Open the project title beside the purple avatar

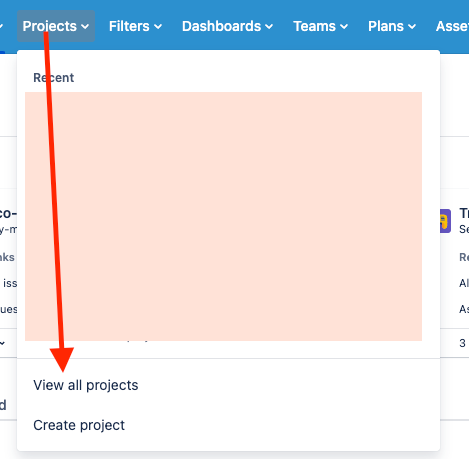point(464,213)
